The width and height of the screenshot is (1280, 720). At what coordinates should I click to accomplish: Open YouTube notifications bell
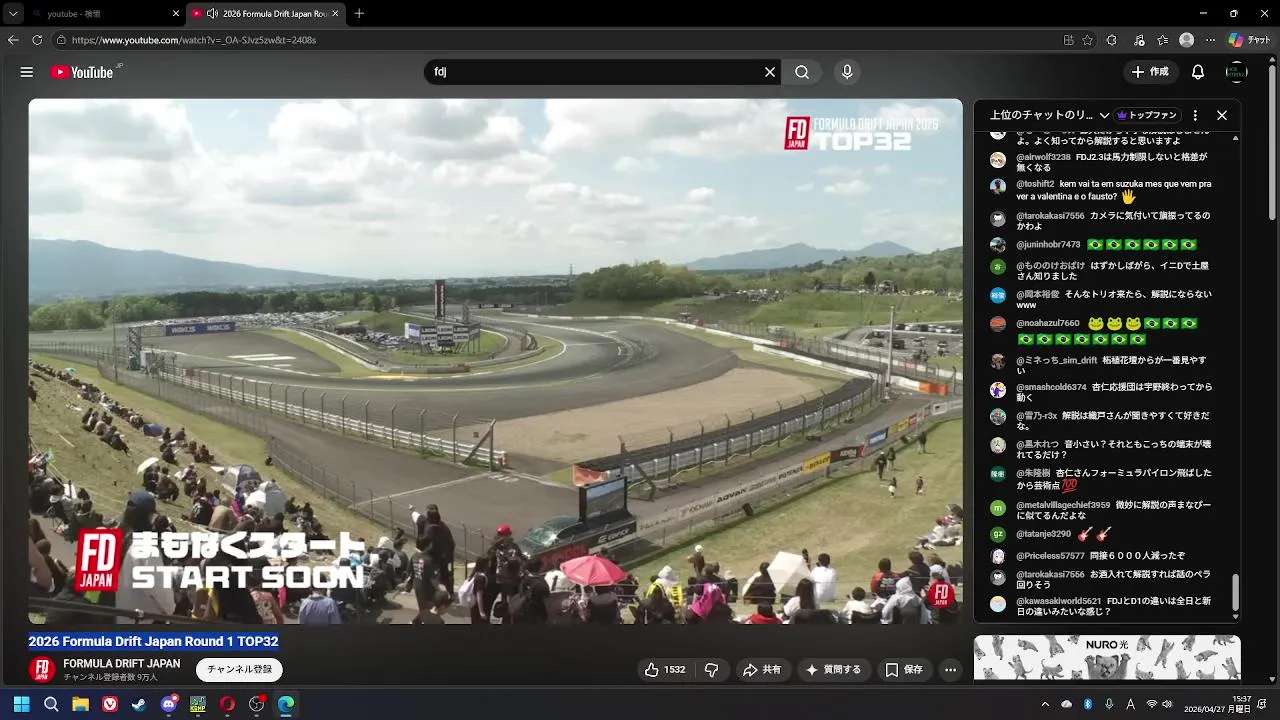pos(1198,72)
